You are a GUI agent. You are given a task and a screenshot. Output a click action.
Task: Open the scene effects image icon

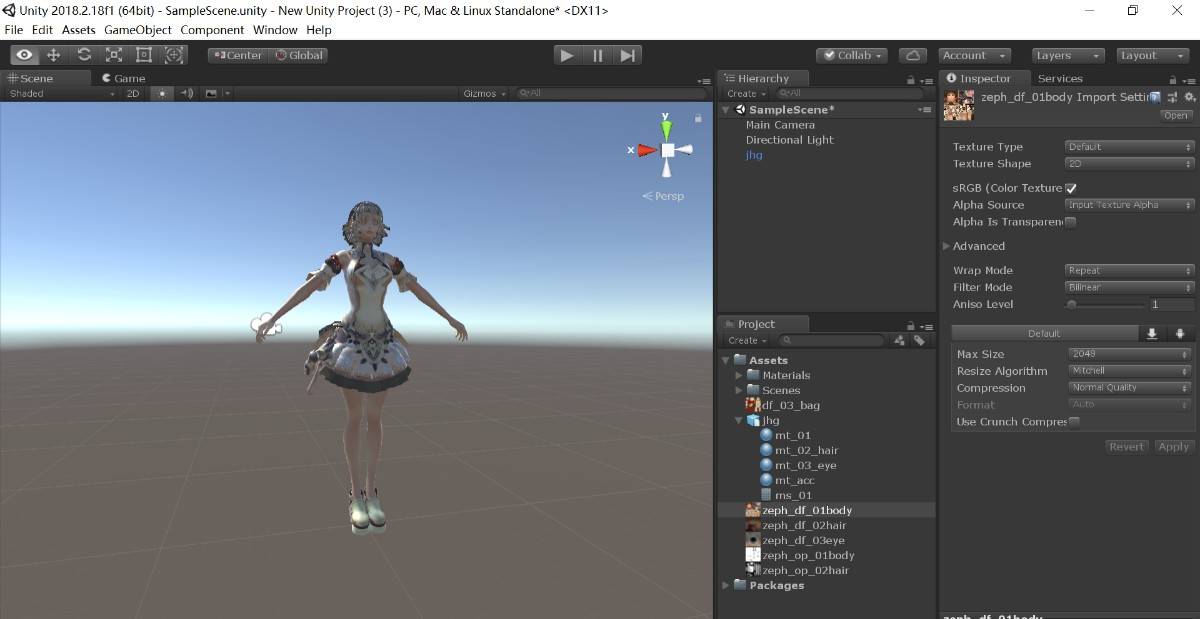[x=211, y=93]
